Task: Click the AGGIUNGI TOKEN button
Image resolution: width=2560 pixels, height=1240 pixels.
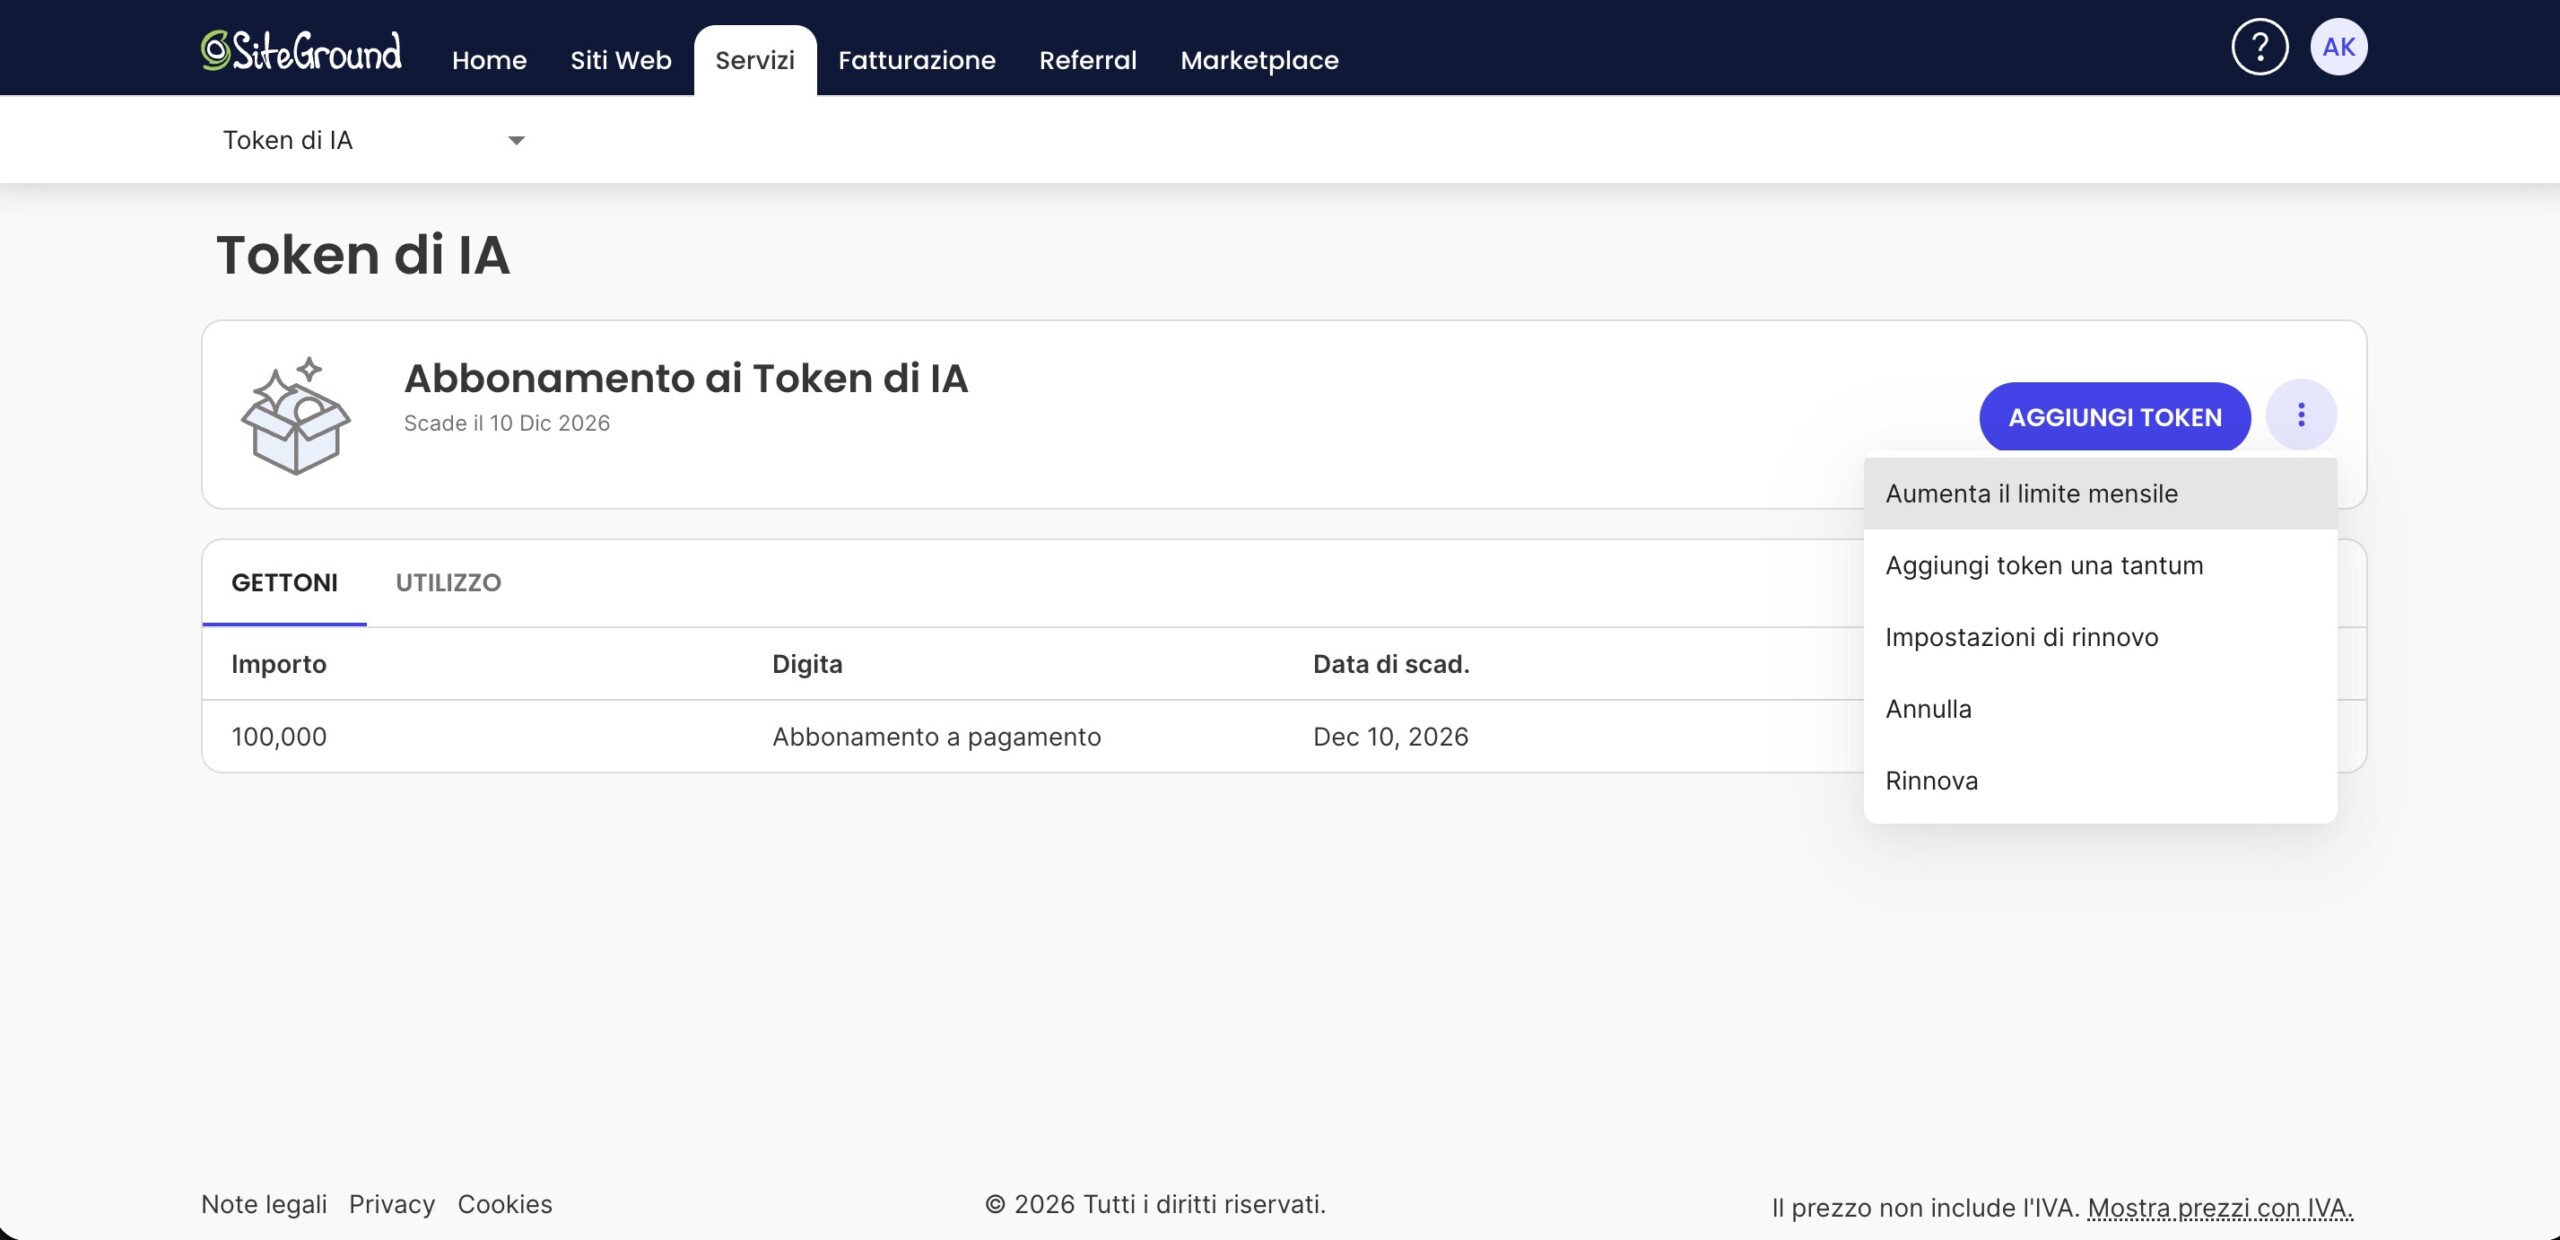Action: coord(2115,417)
